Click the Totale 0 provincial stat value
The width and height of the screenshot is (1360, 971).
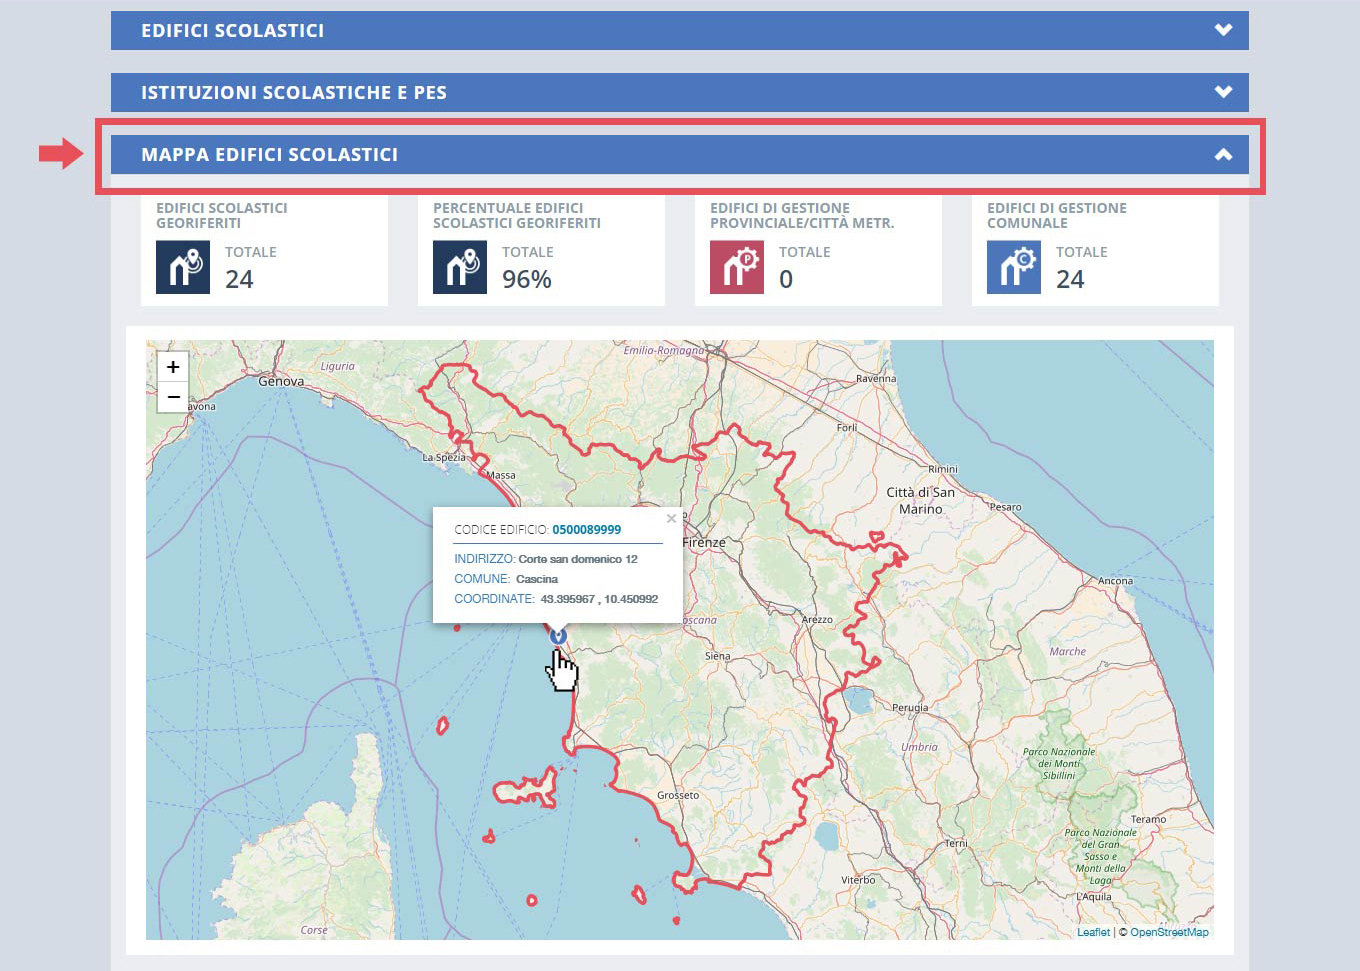785,280
